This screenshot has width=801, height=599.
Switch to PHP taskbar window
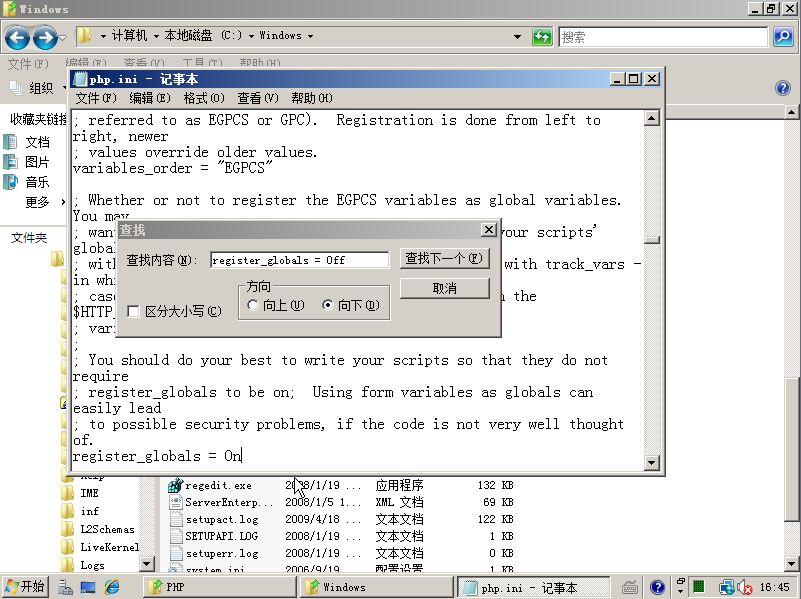tap(218, 587)
